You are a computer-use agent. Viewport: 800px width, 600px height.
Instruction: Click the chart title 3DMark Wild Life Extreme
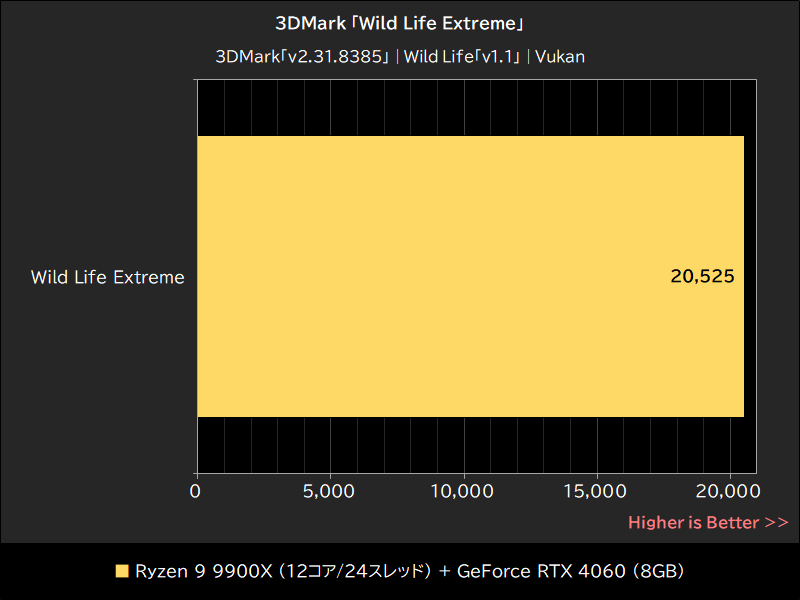click(x=400, y=22)
